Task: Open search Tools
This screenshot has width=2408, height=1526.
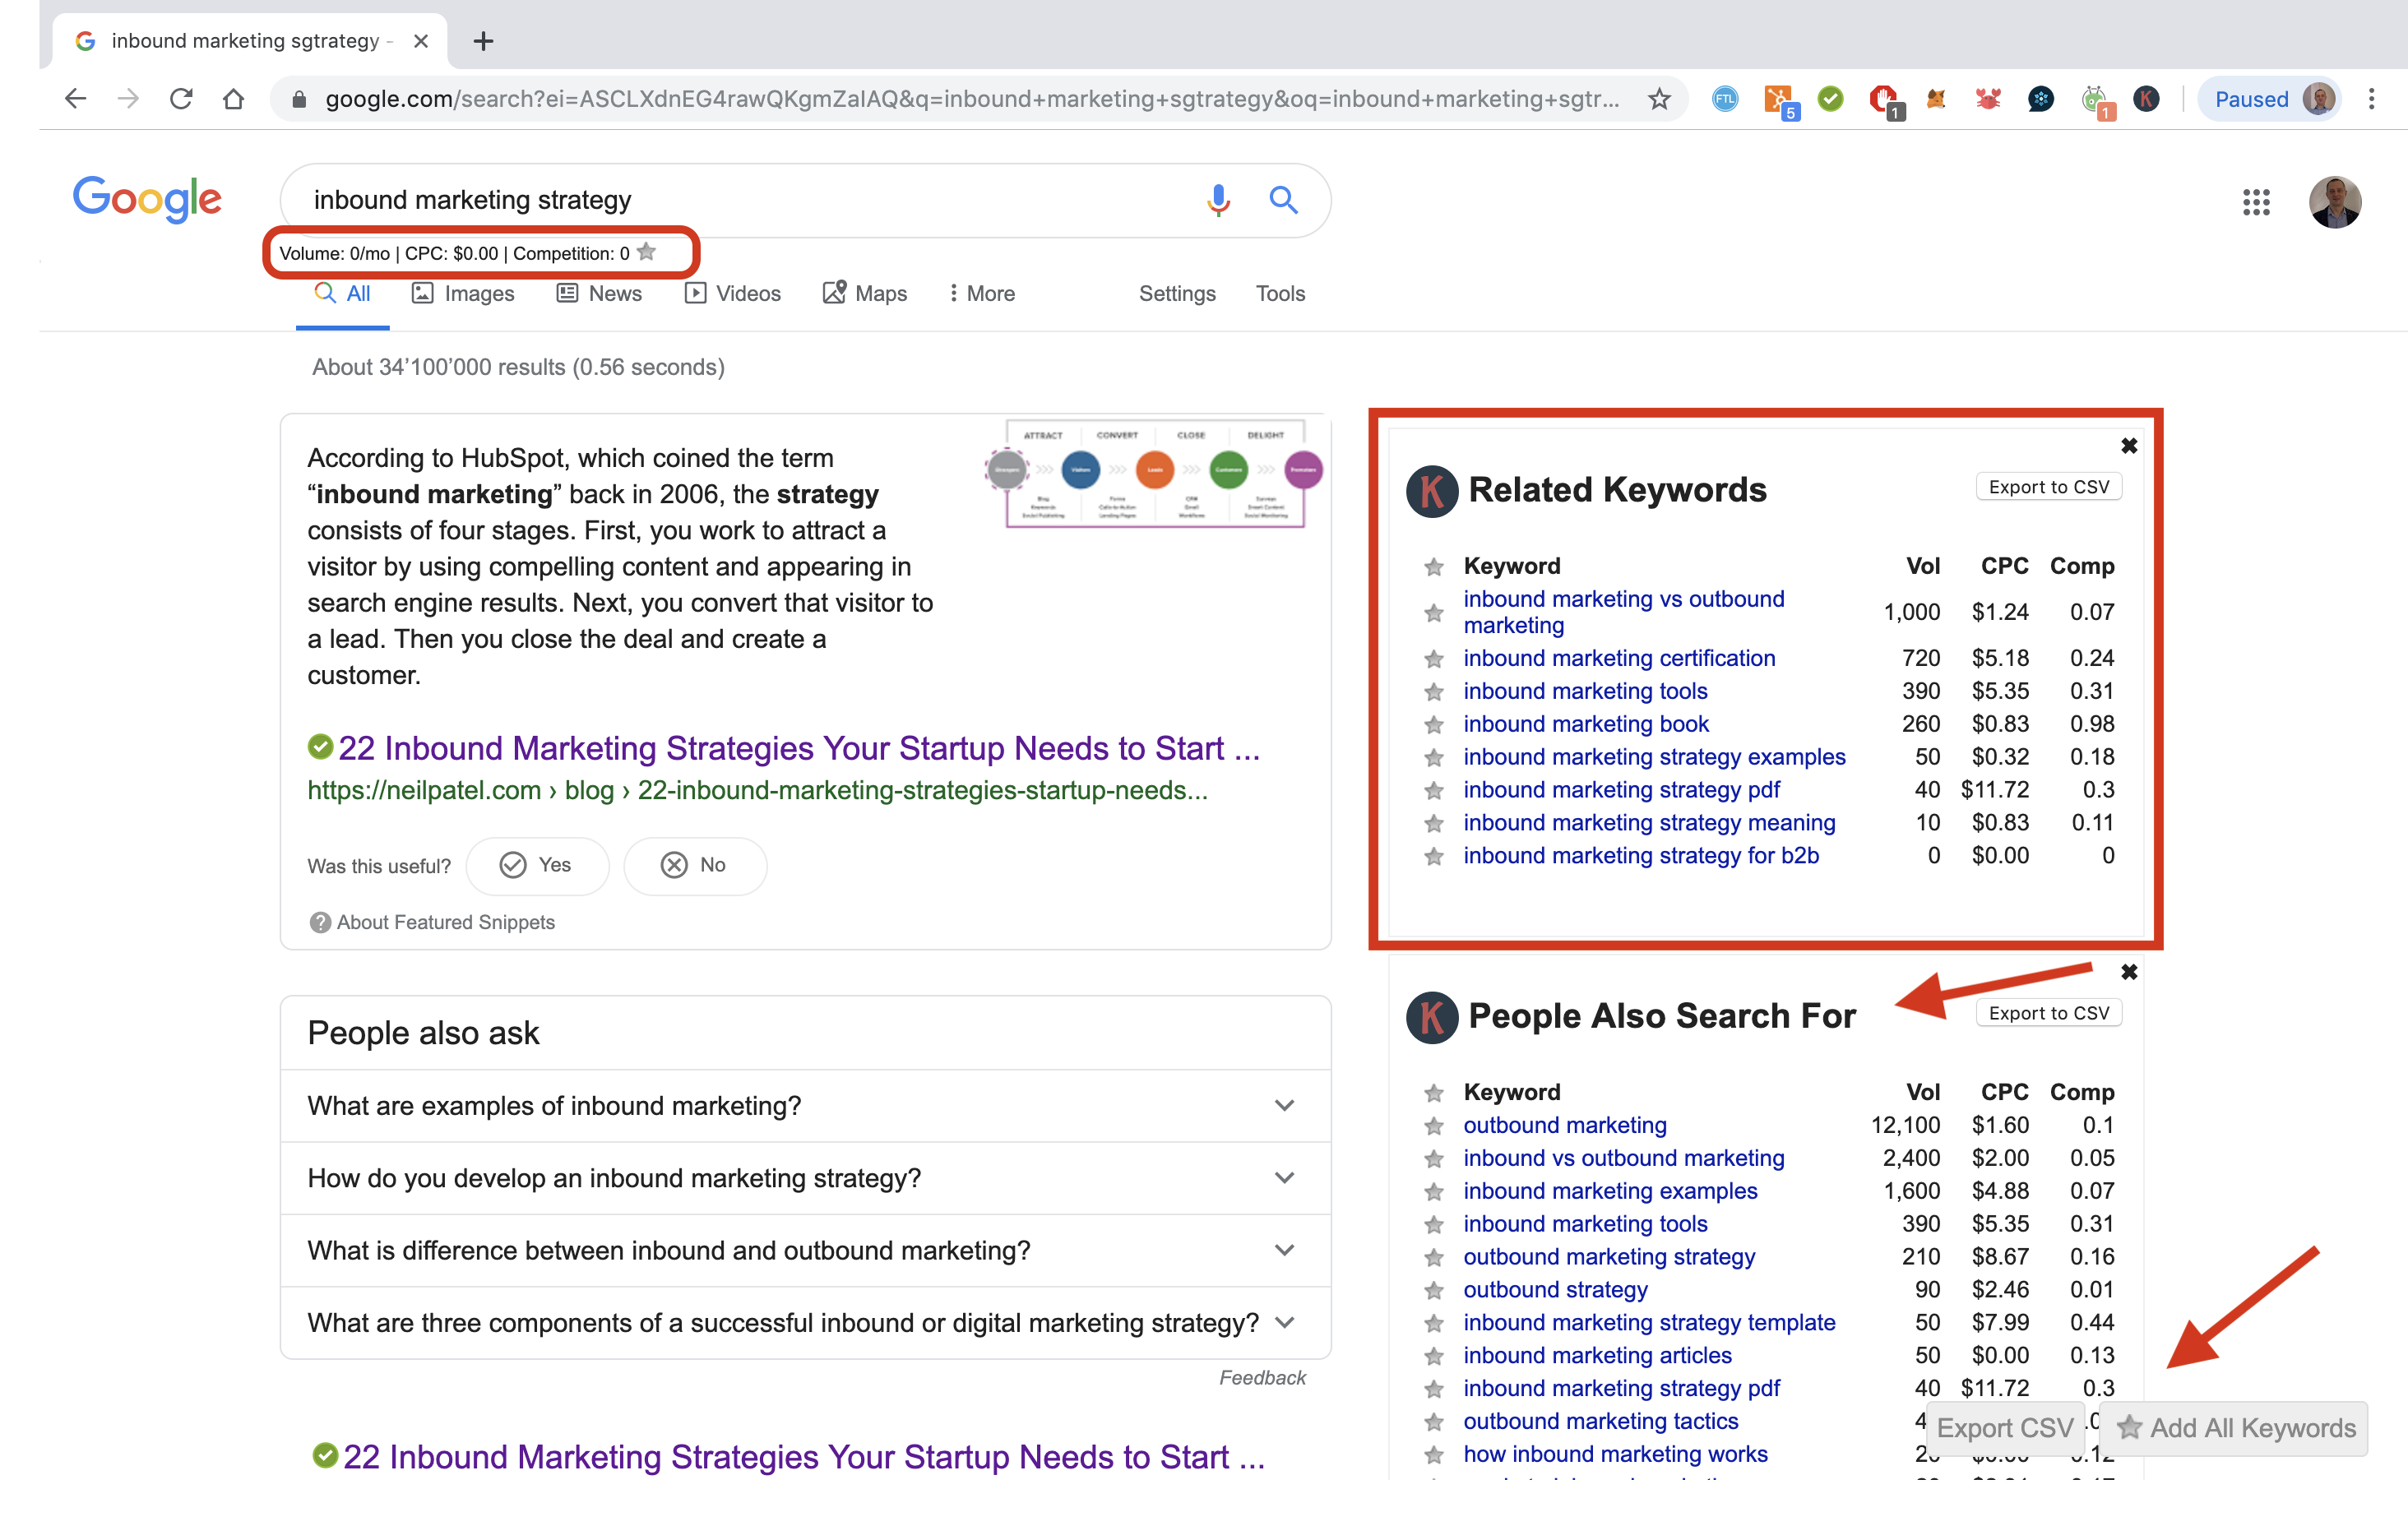Action: (x=1280, y=294)
